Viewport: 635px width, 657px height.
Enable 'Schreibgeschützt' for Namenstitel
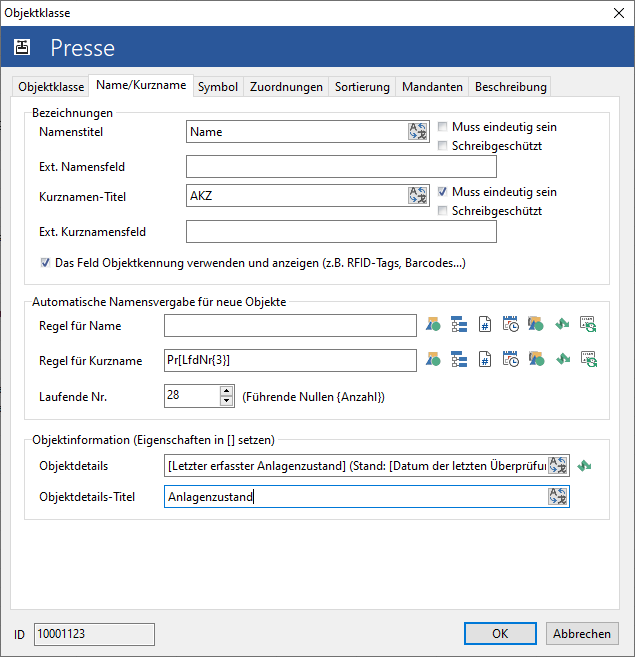click(442, 145)
